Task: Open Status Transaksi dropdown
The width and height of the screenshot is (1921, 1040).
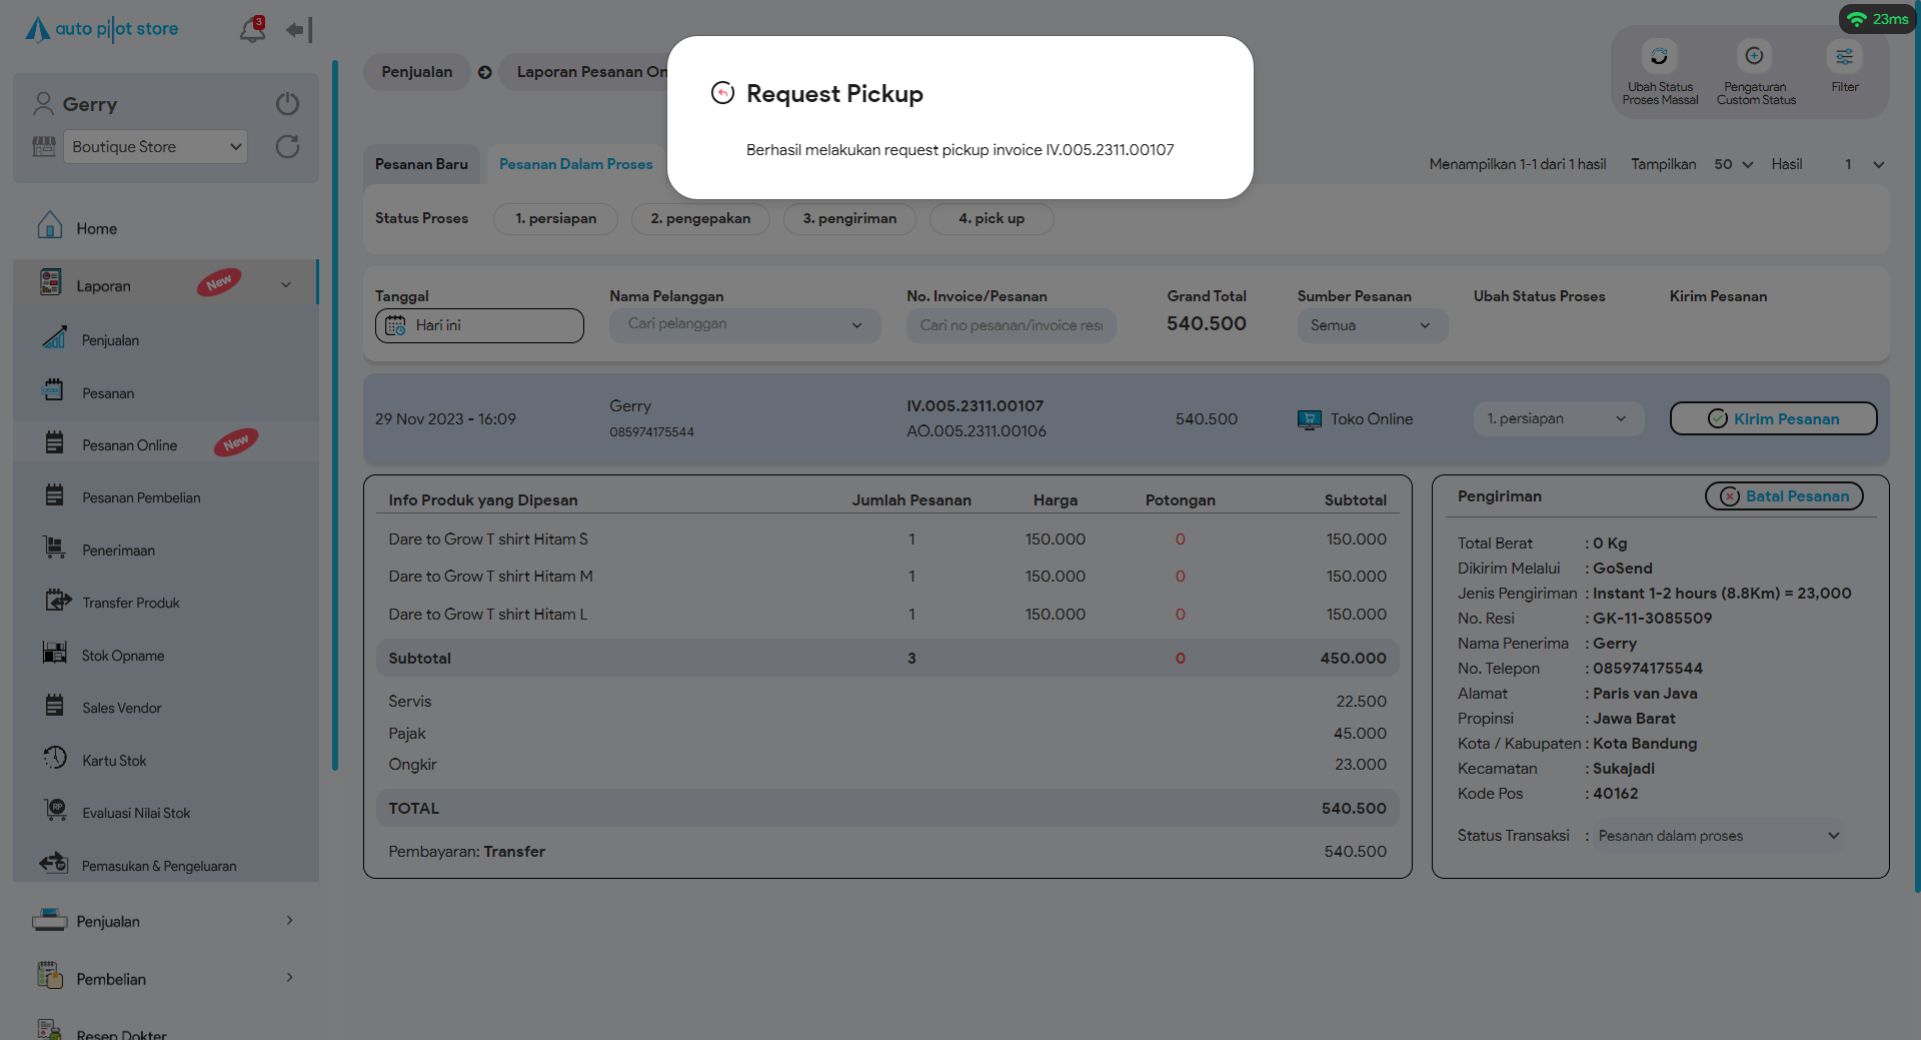Action: pyautogui.click(x=1717, y=835)
